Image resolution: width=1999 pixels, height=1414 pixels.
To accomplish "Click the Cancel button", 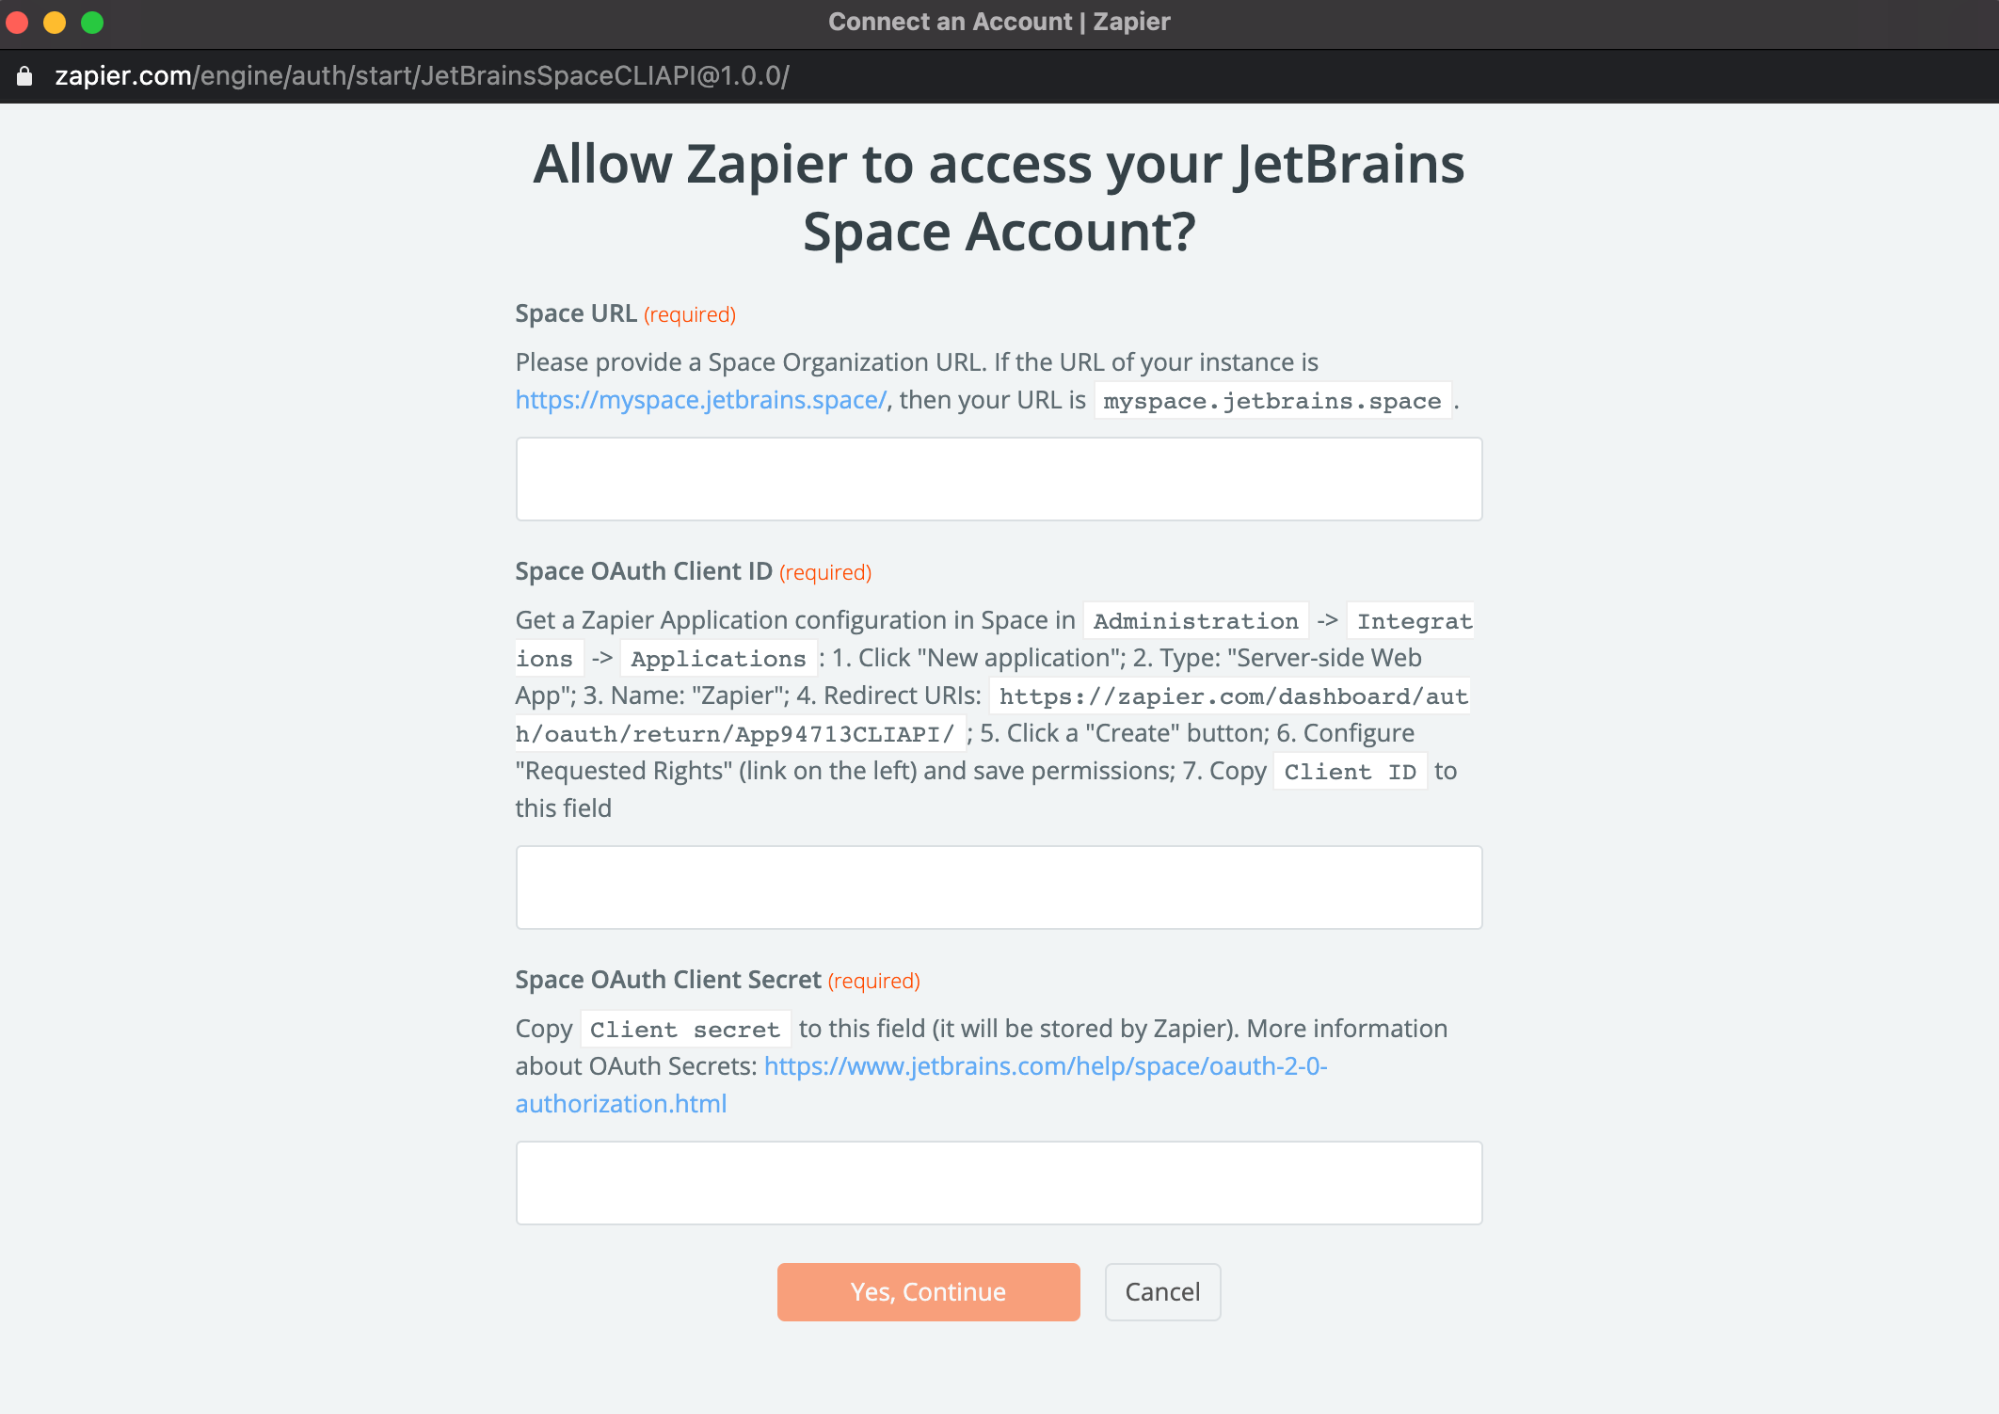I will click(1162, 1292).
